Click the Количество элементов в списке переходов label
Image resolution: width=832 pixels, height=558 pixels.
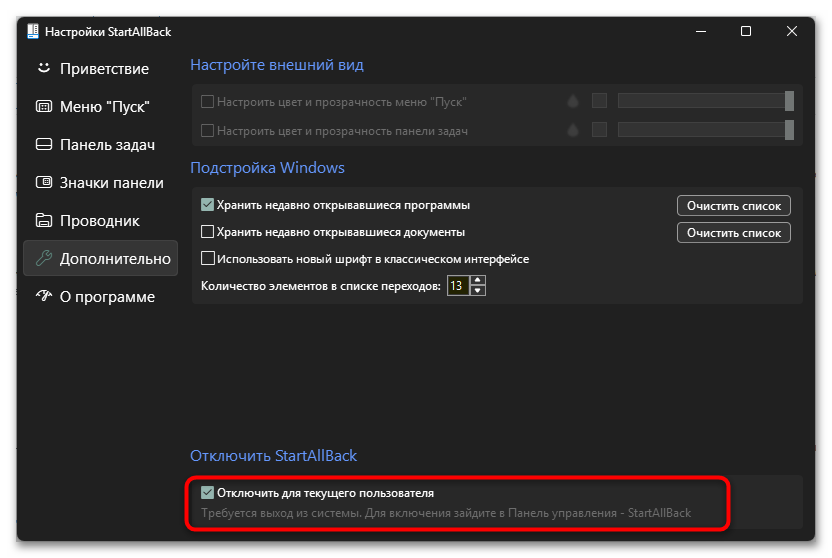321,286
